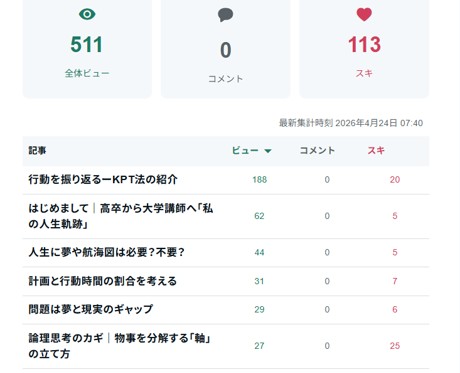Click the view count 44
460x373 pixels.
point(259,253)
